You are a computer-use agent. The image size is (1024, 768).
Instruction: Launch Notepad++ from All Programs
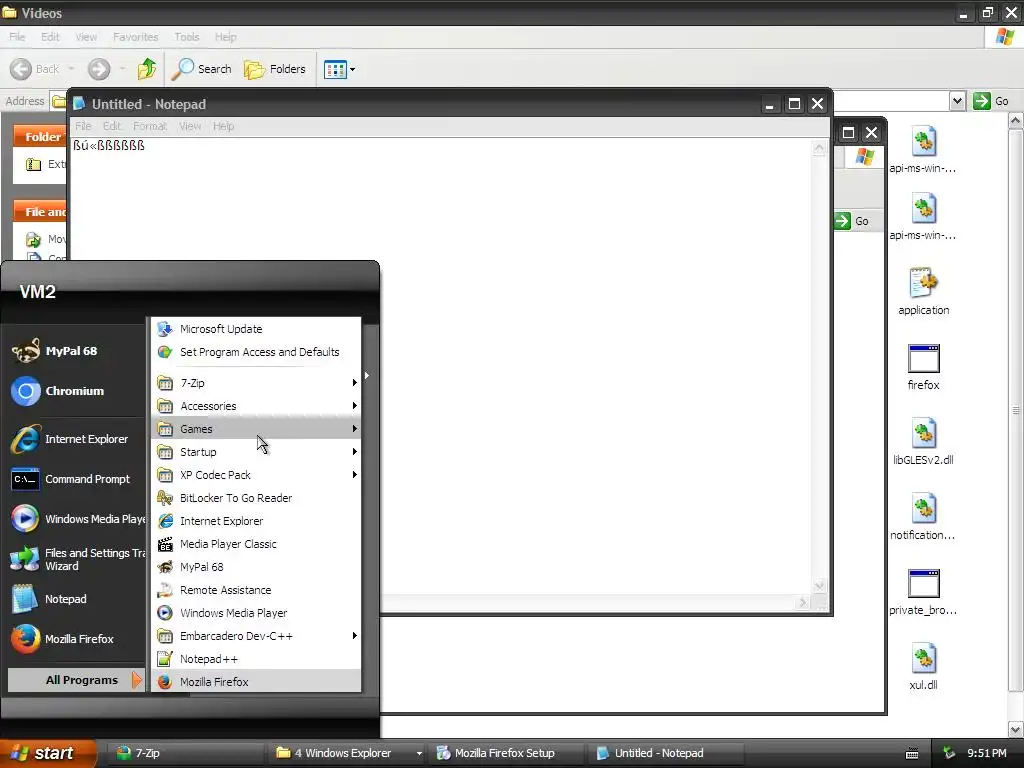click(x=256, y=659)
